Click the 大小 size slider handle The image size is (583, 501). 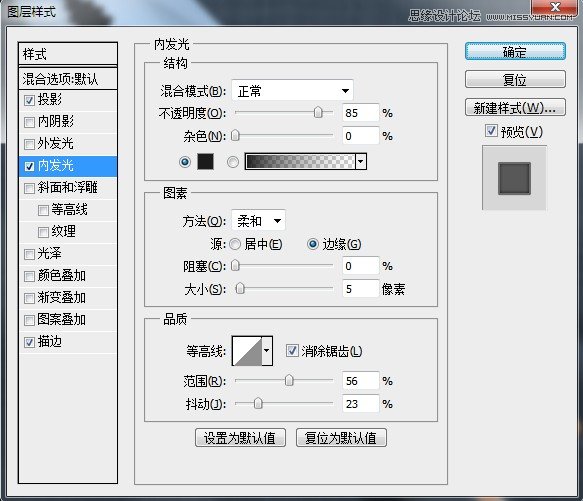(x=240, y=288)
